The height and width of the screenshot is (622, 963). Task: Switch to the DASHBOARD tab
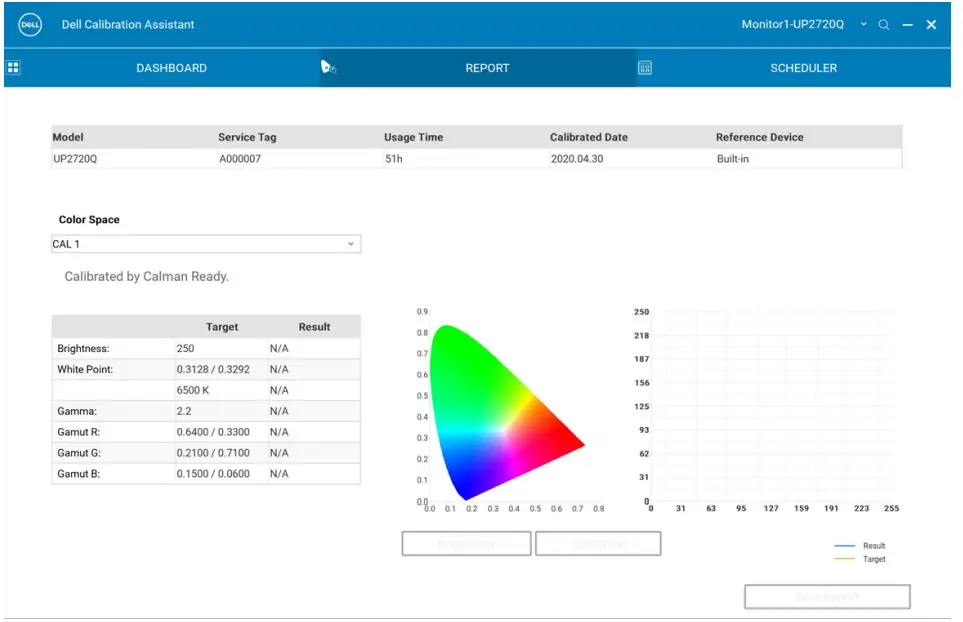[x=171, y=68]
